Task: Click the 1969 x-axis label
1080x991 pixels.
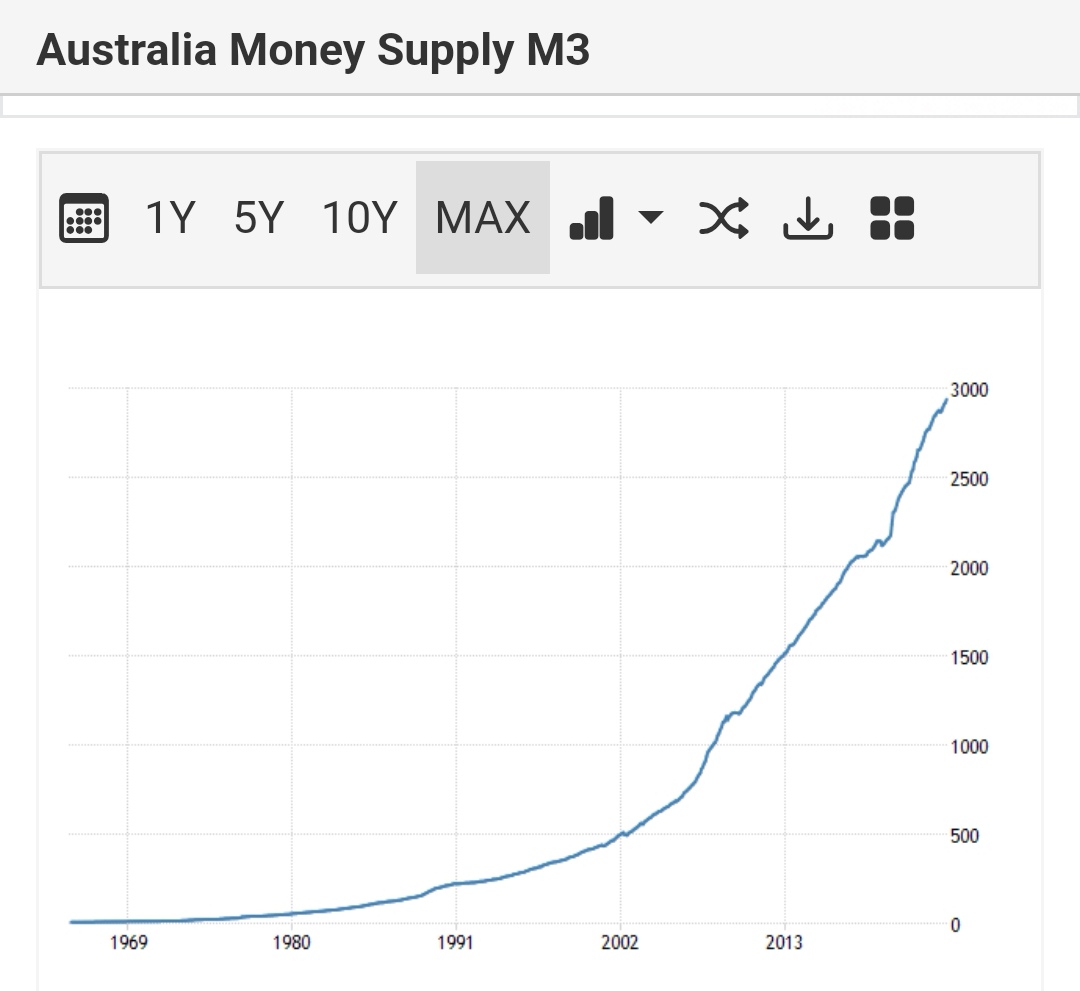Action: point(128,942)
